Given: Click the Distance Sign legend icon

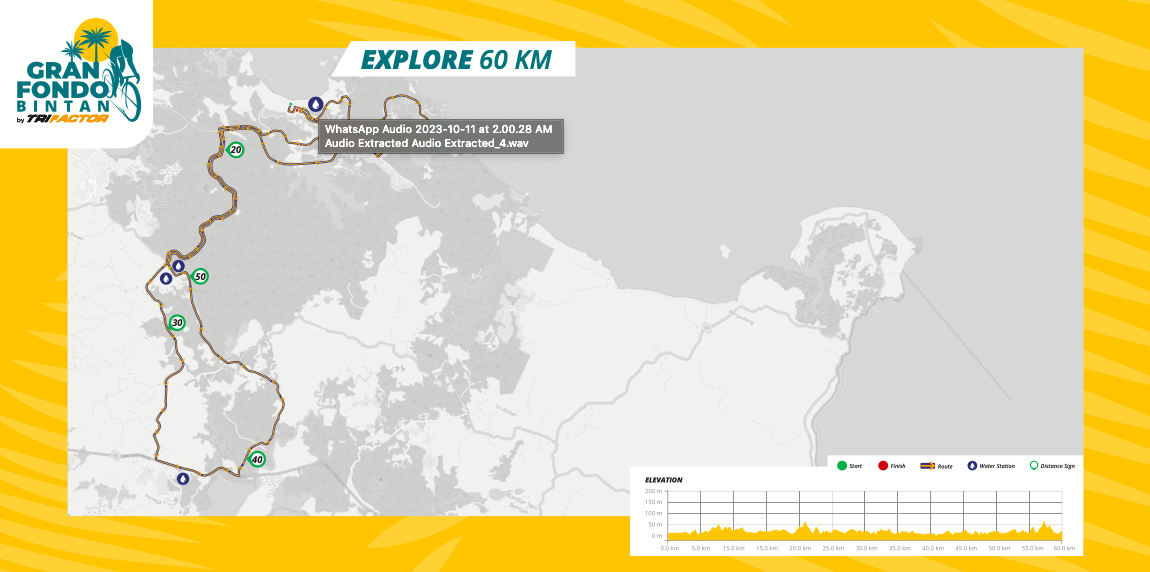Looking at the screenshot, I should click(1034, 466).
